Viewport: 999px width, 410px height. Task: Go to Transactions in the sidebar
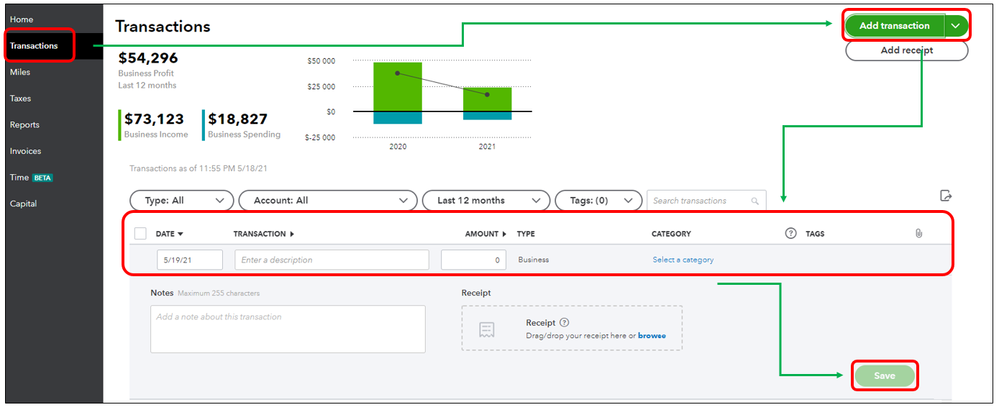34,46
